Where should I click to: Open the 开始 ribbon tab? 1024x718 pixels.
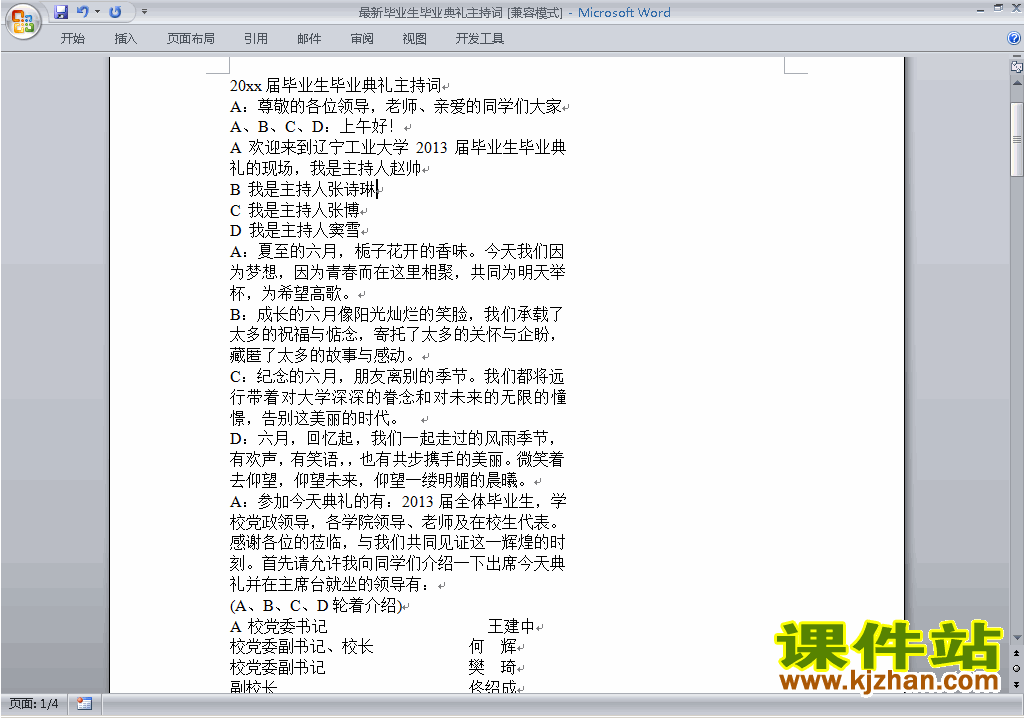(x=72, y=39)
